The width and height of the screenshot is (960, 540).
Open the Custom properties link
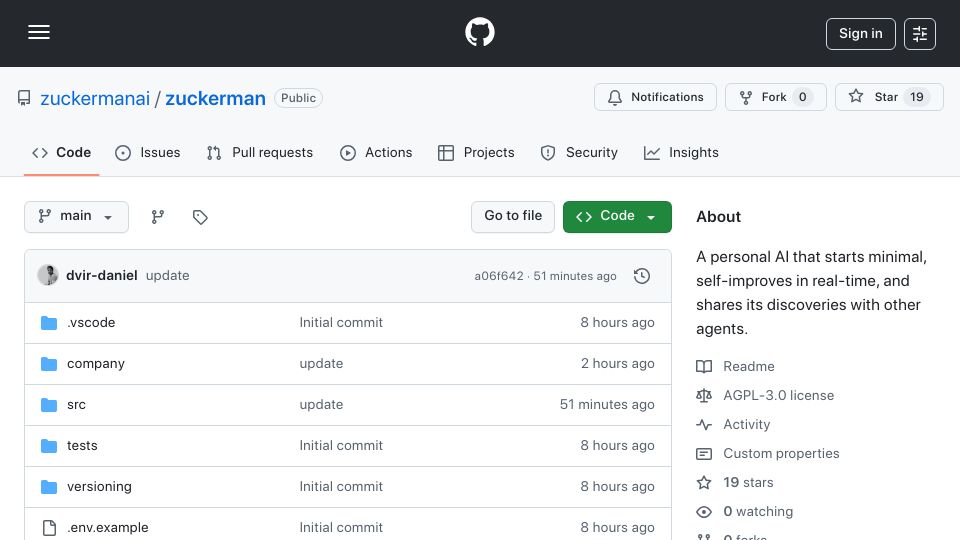(781, 454)
